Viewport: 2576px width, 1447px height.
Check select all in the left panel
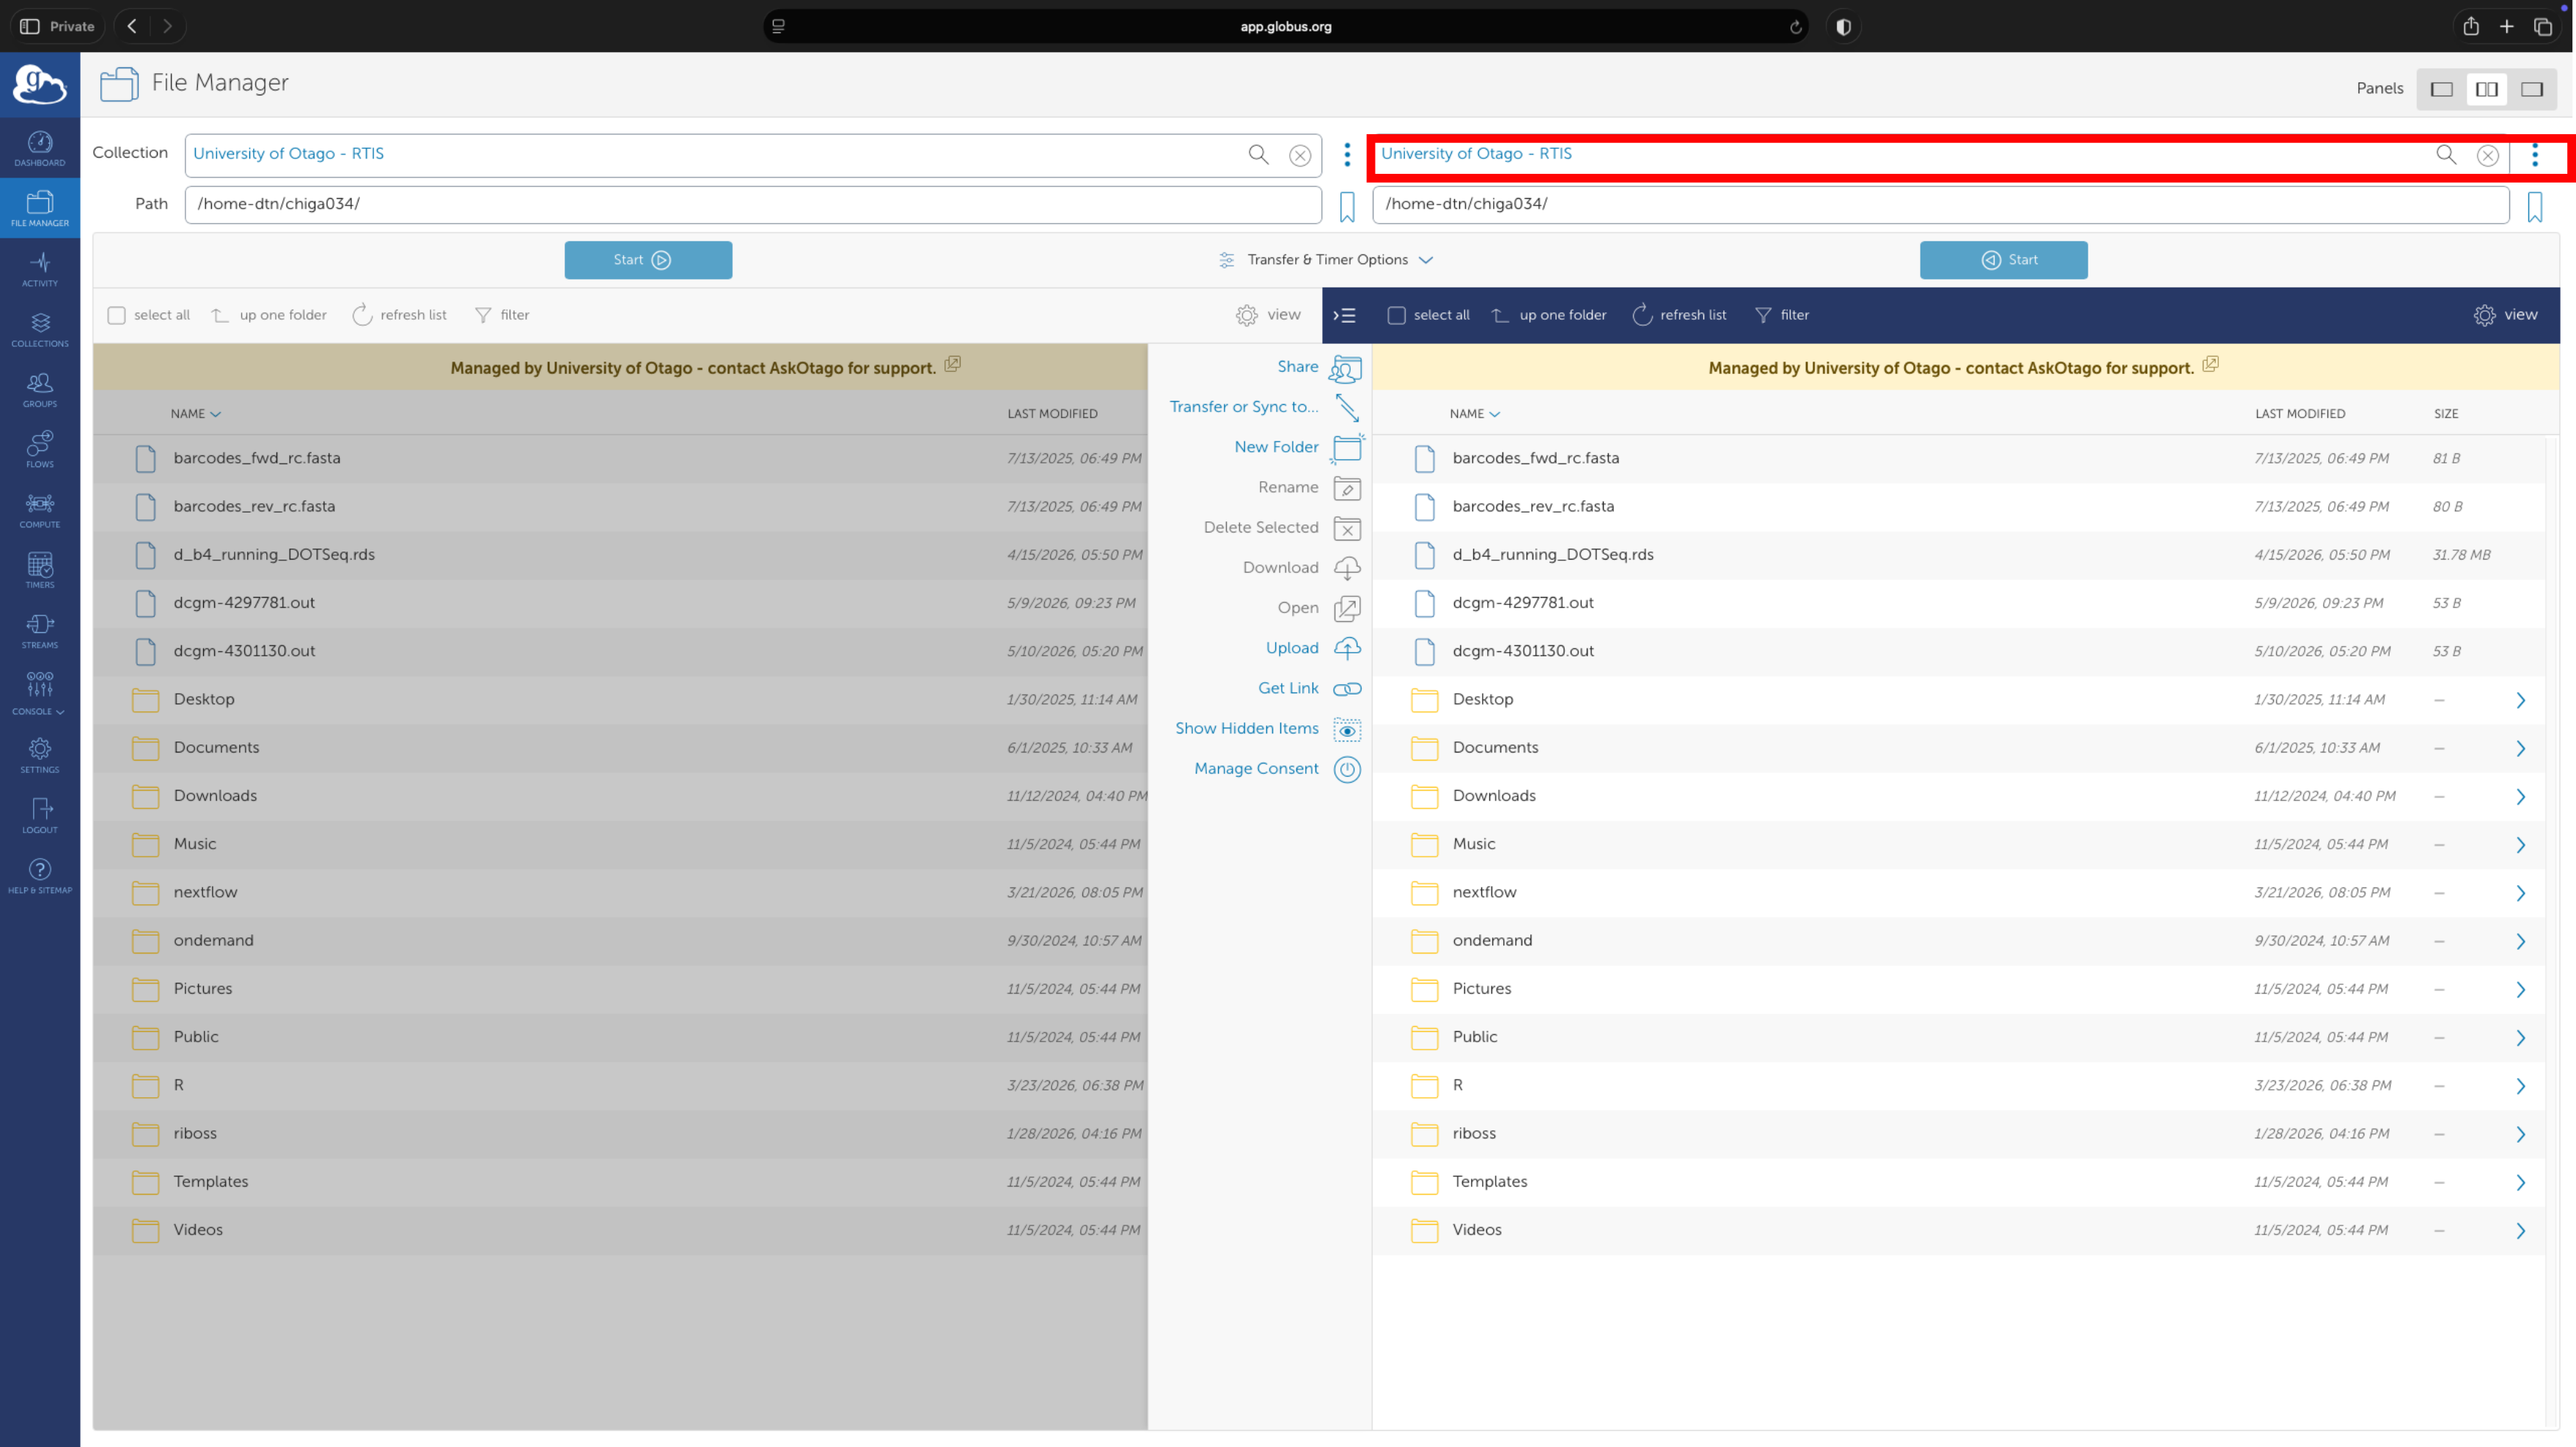click(x=117, y=316)
